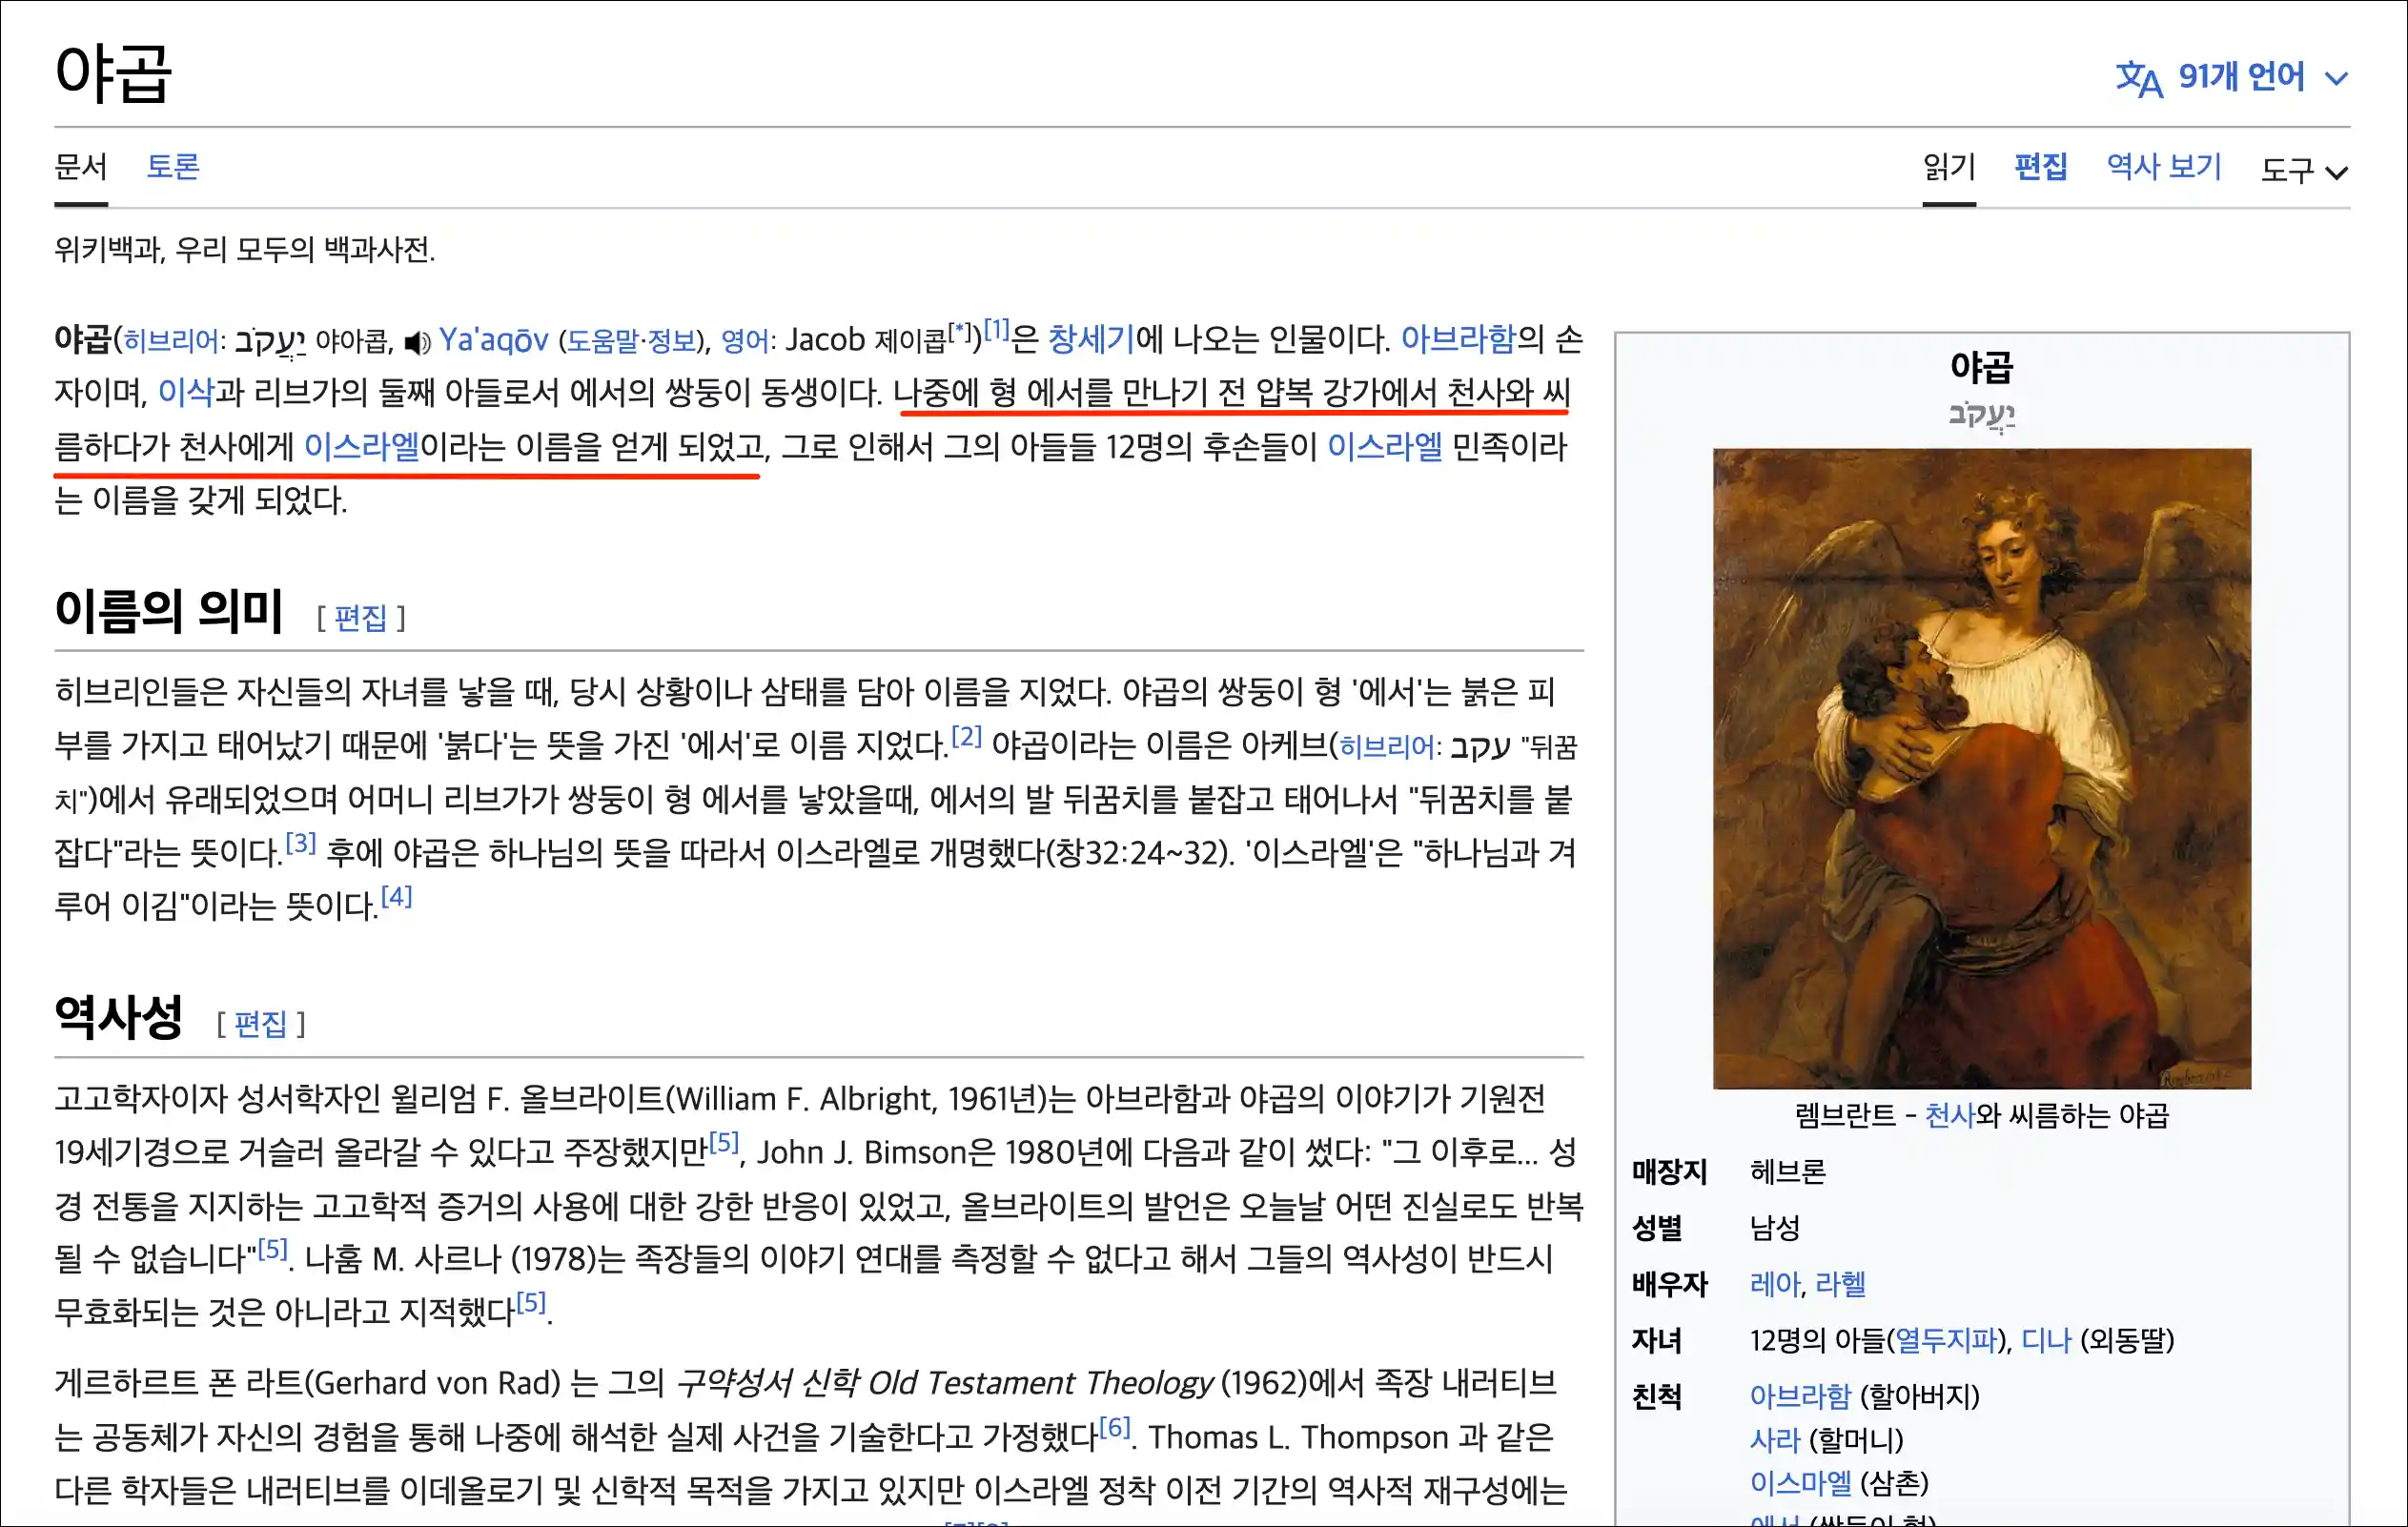The width and height of the screenshot is (2408, 1527).
Task: Switch to the 토론 discussion tab
Action: [173, 166]
